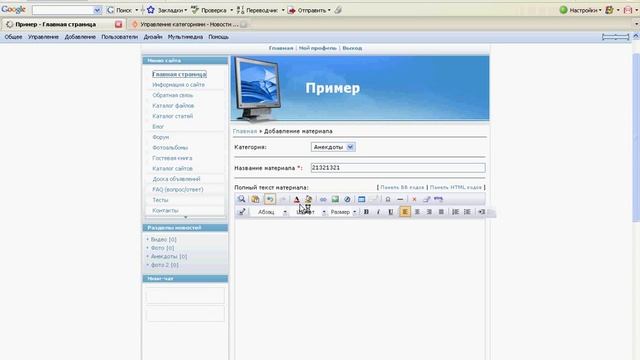Image resolution: width=640 pixels, height=360 pixels.
Task: Open the Помощь admin menu
Action: pyautogui.click(x=219, y=37)
